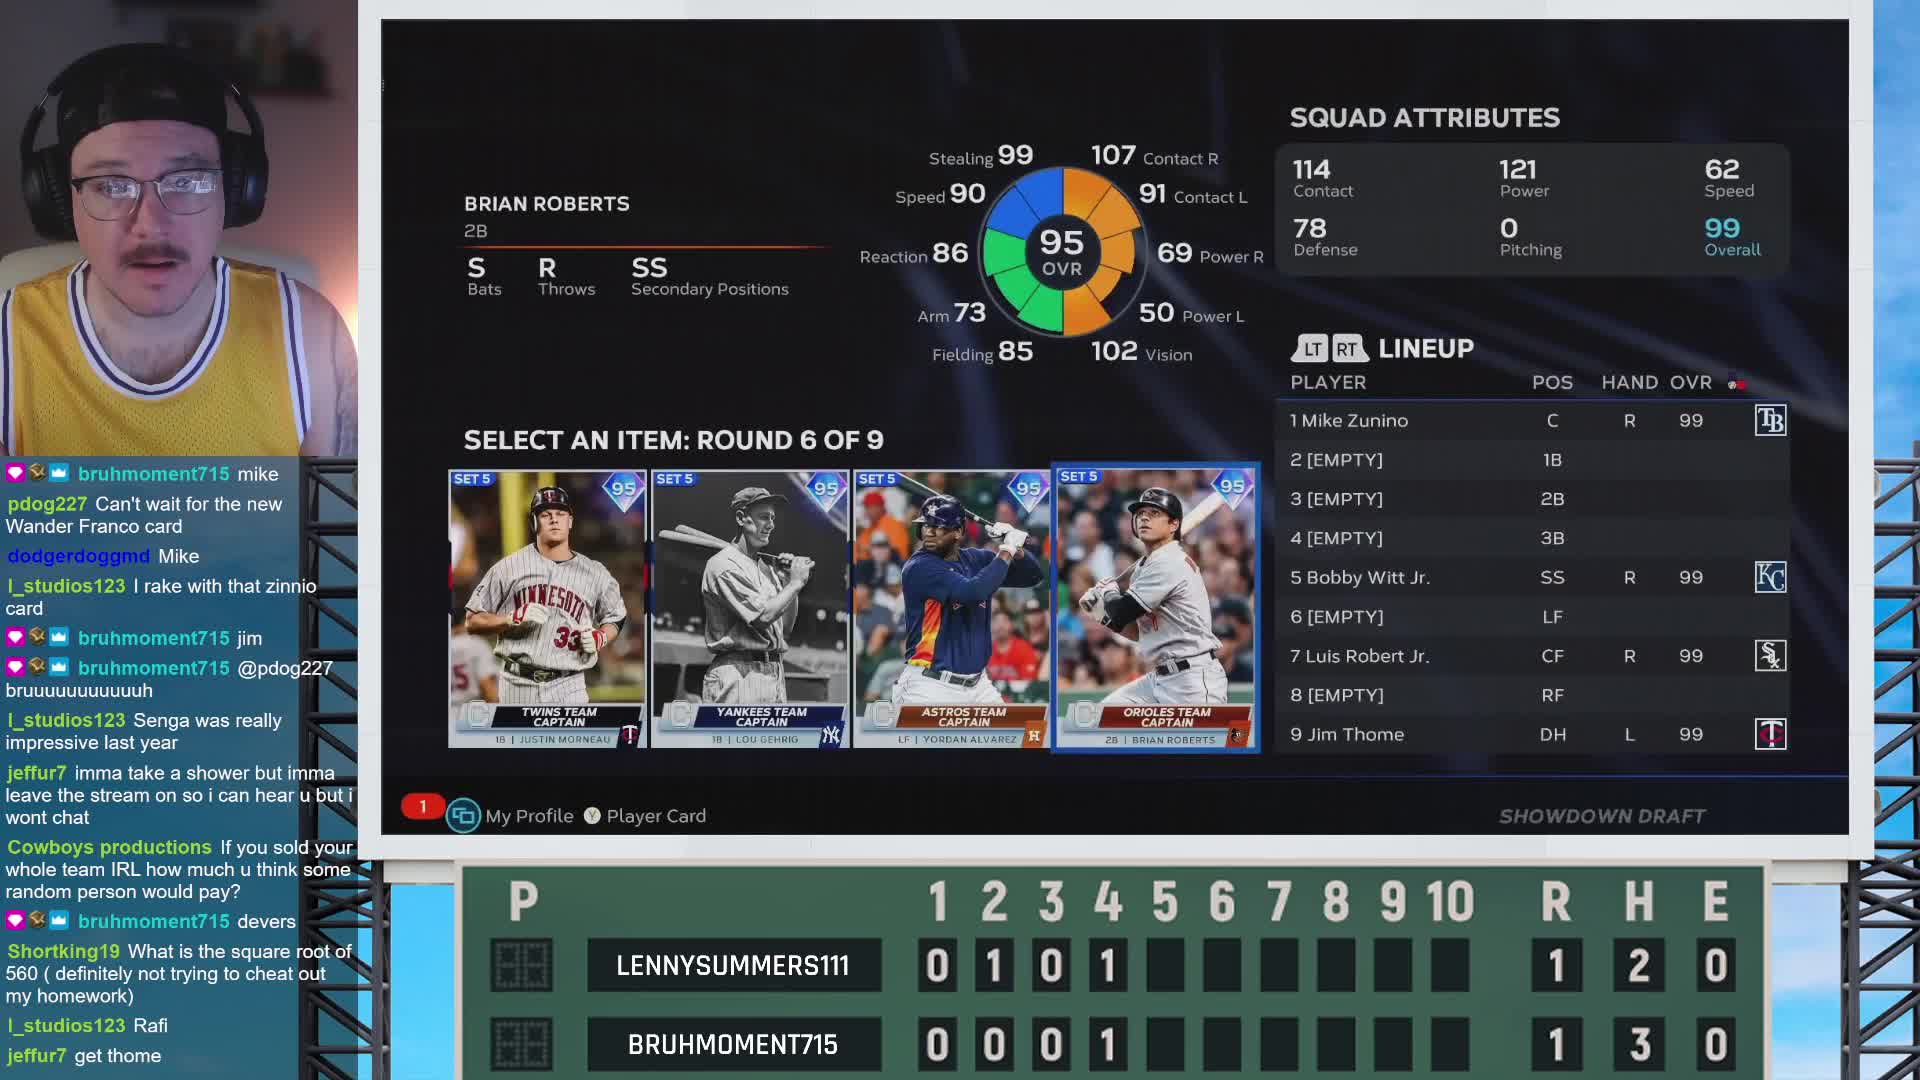The width and height of the screenshot is (1920, 1080).
Task: Select the lineup row 7 Luis Robert Jr.
Action: (x=1533, y=656)
